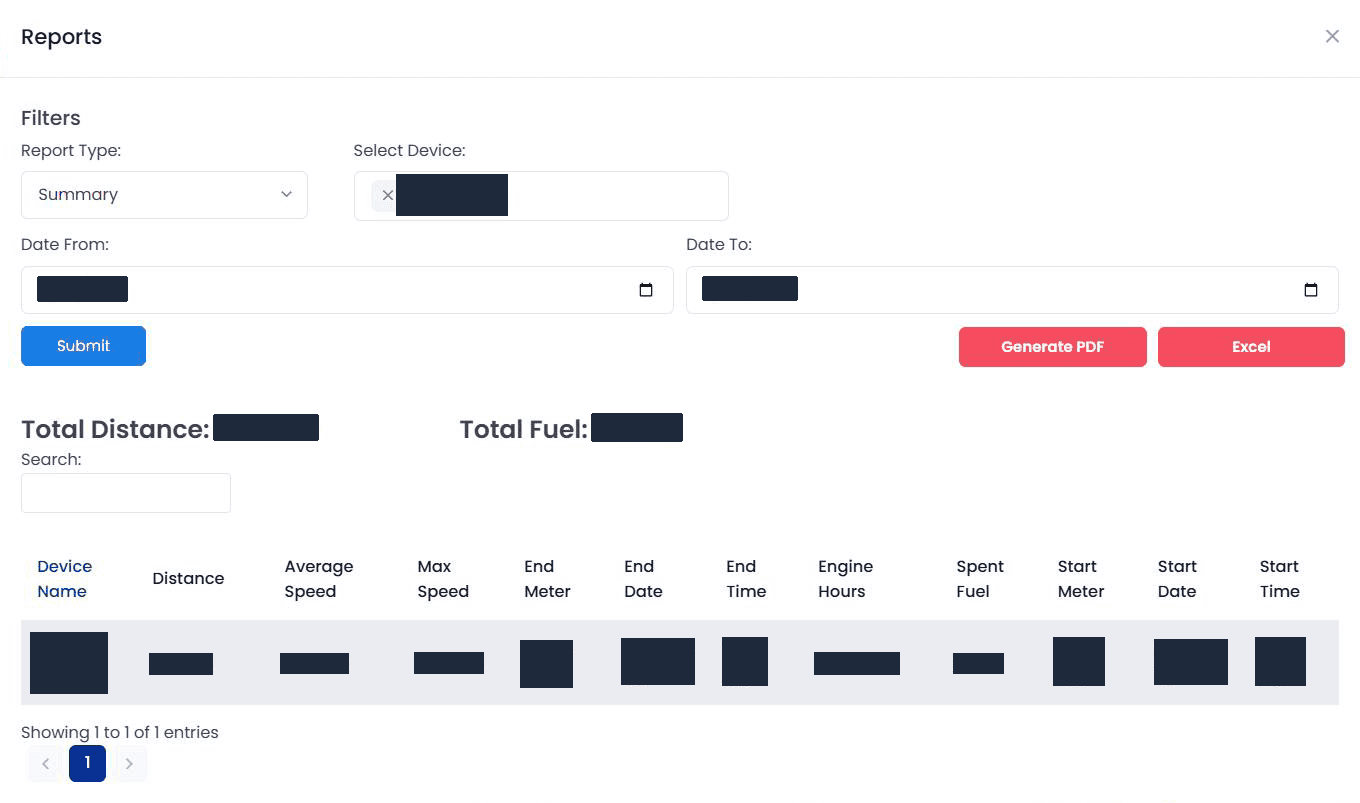This screenshot has width=1360, height=803.
Task: Click the Date From input field
Action: pyautogui.click(x=347, y=290)
